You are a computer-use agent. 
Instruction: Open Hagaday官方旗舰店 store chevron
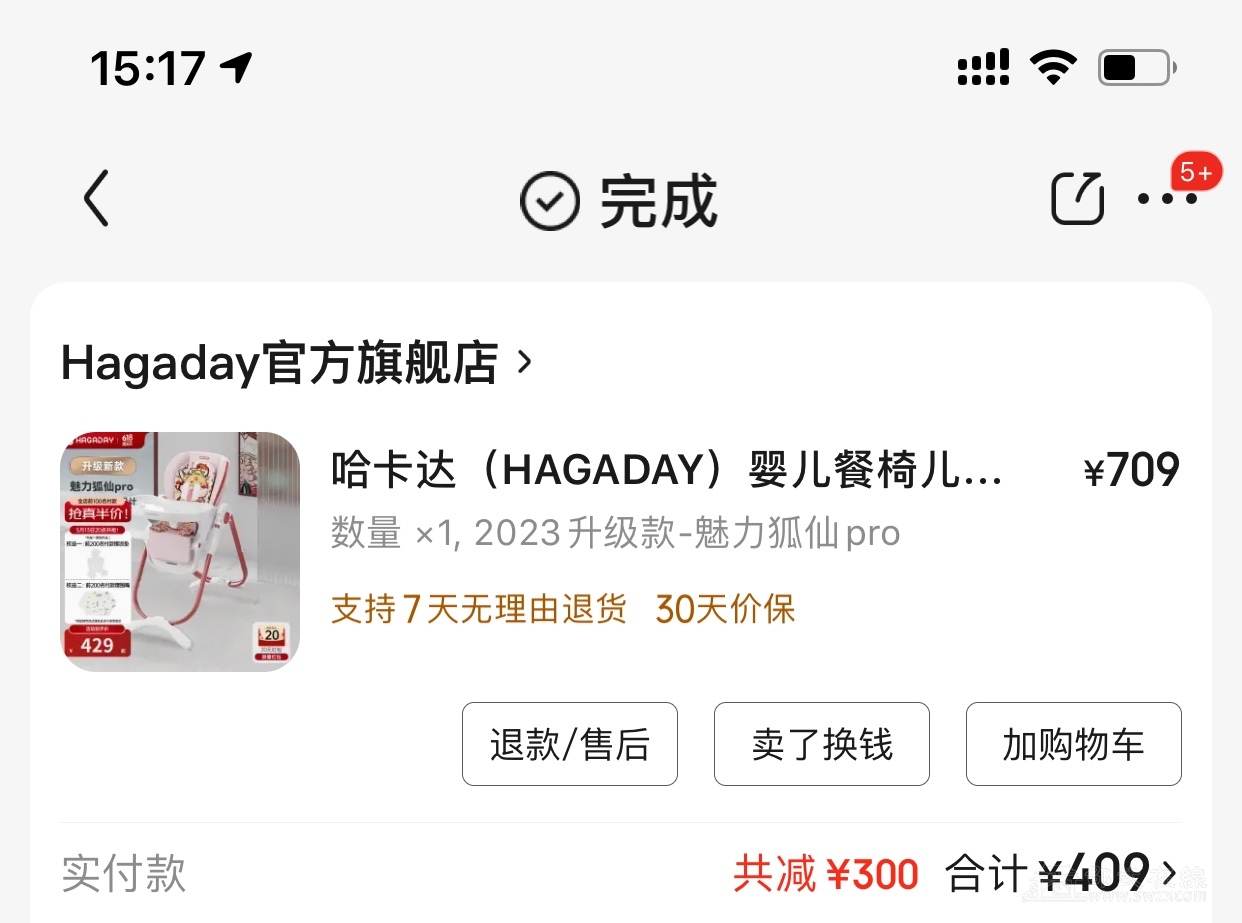(524, 362)
